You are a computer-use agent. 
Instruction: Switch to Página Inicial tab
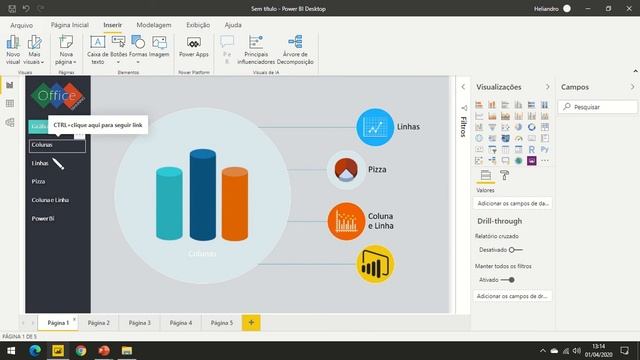(x=69, y=25)
